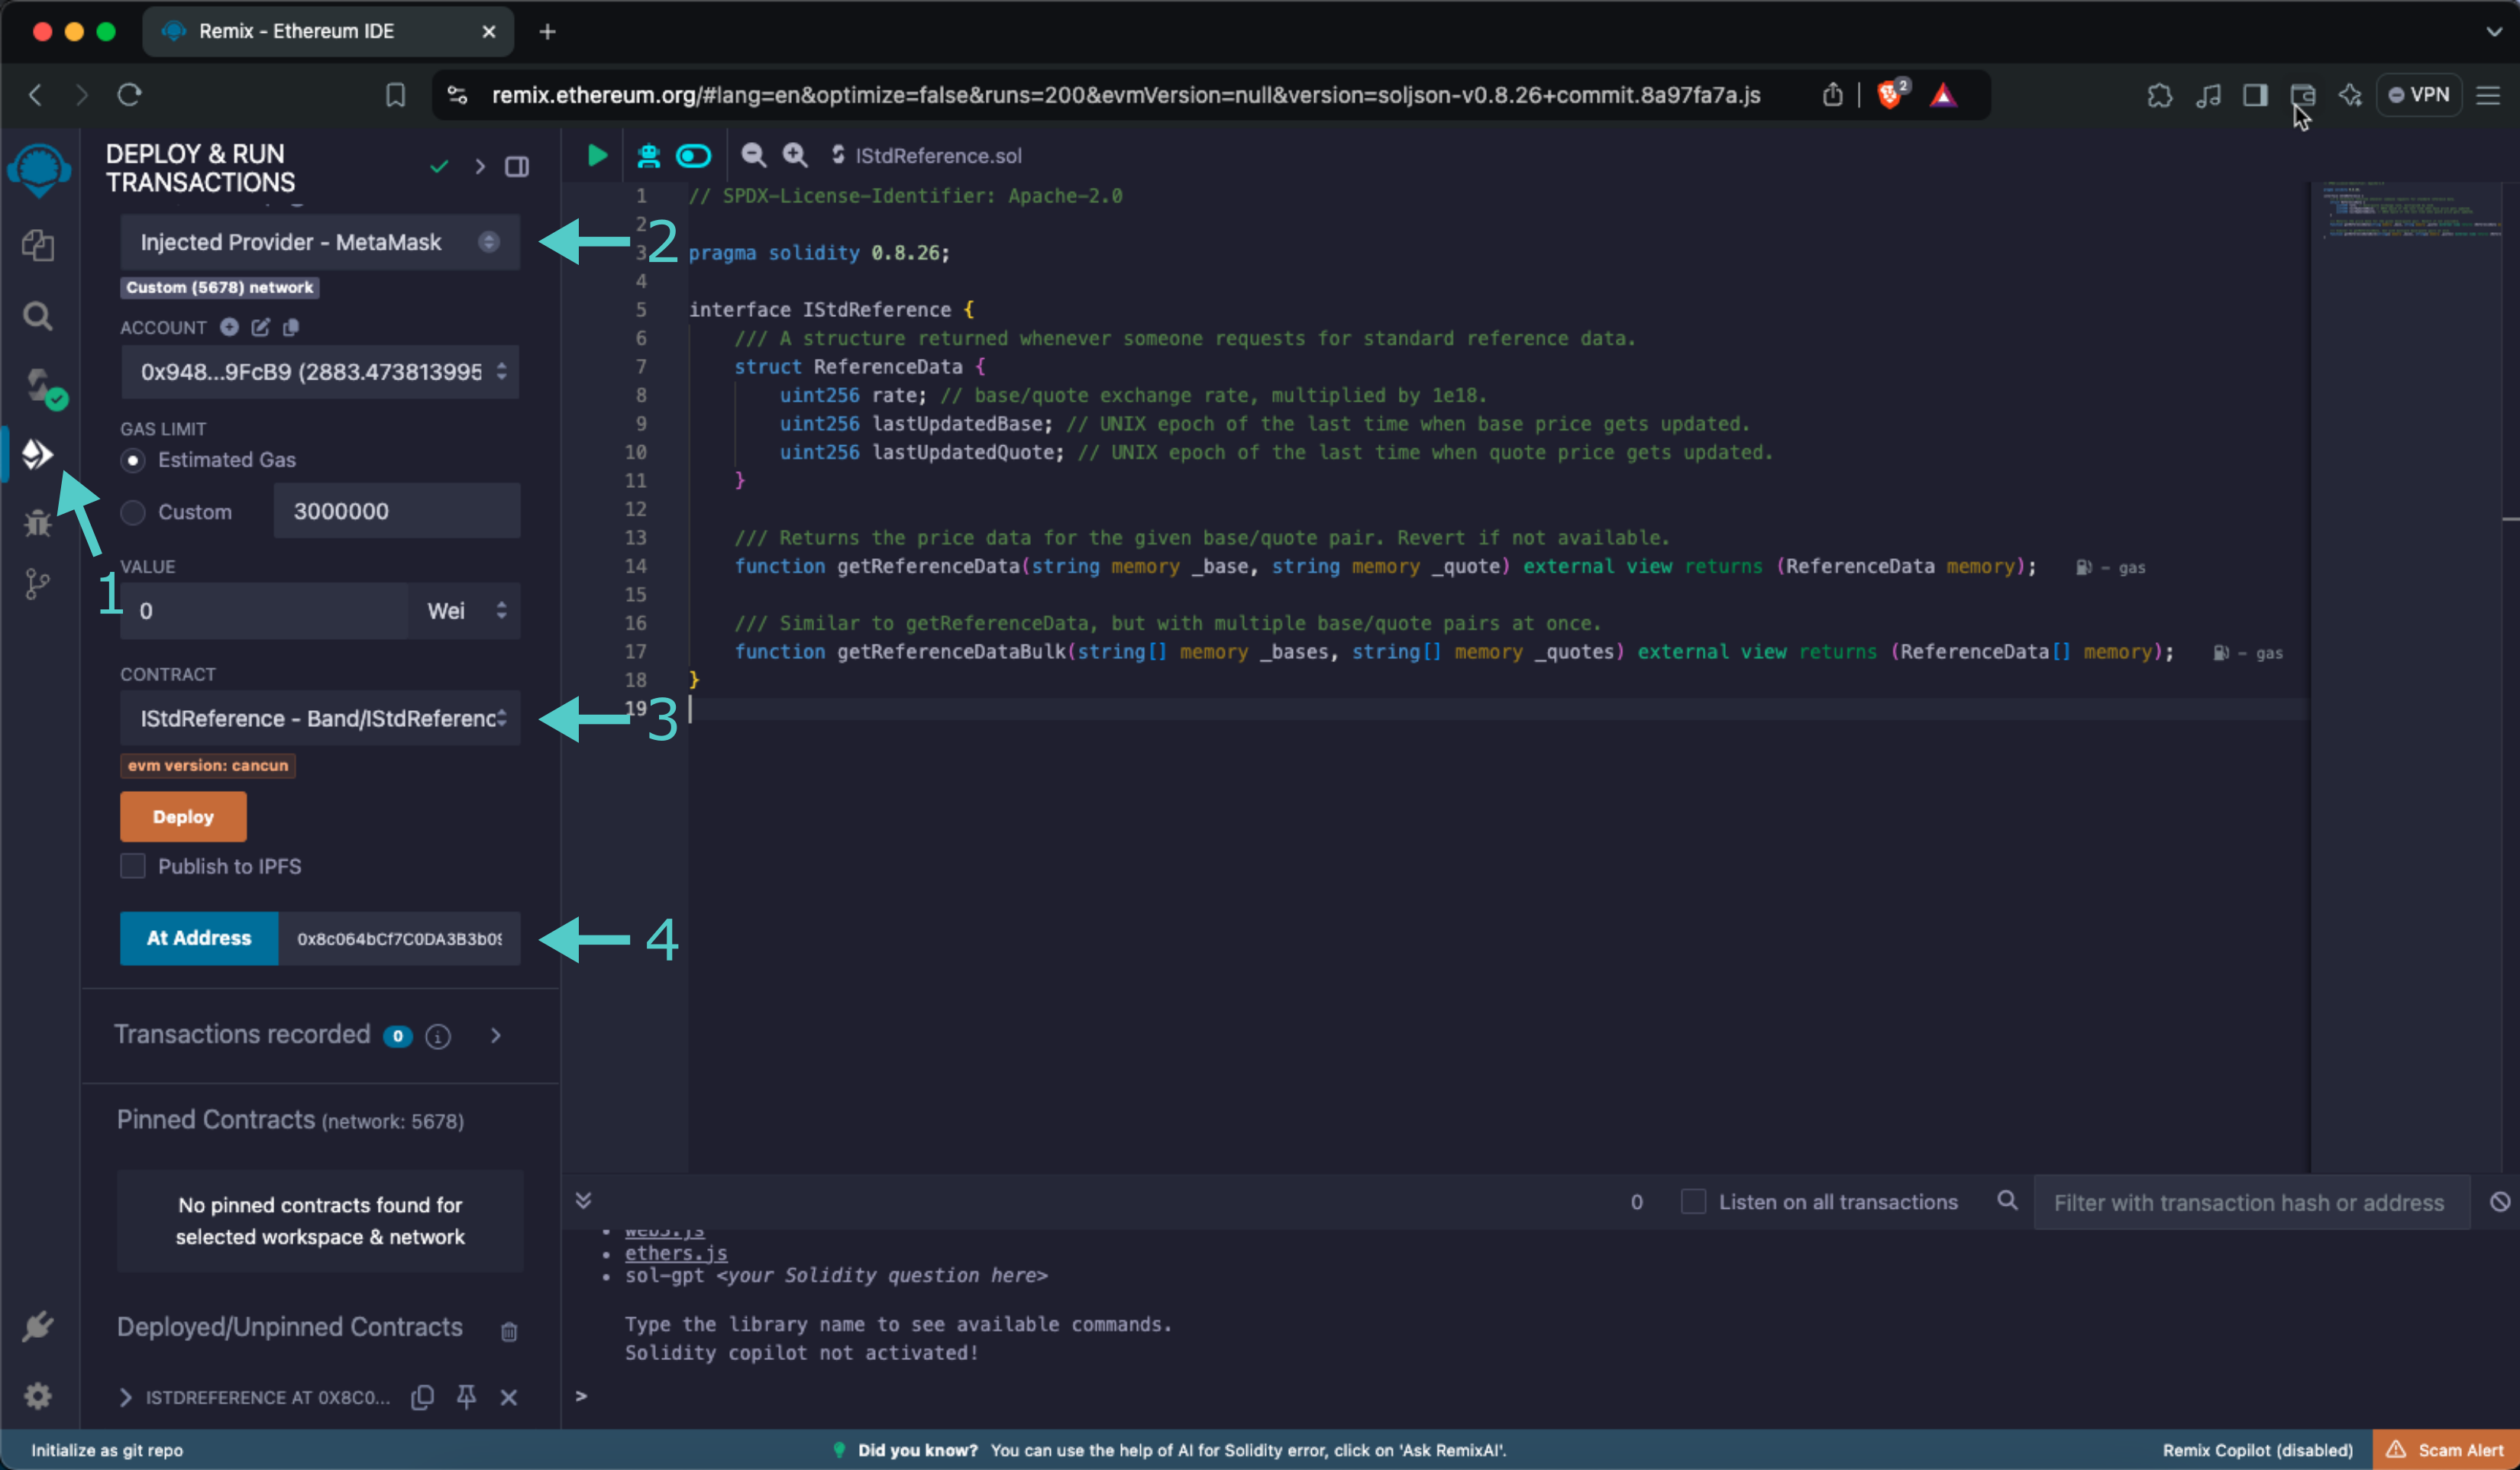This screenshot has height=1470, width=2520.
Task: Click the edit pencil icon next to ACCOUNT
Action: tap(260, 327)
